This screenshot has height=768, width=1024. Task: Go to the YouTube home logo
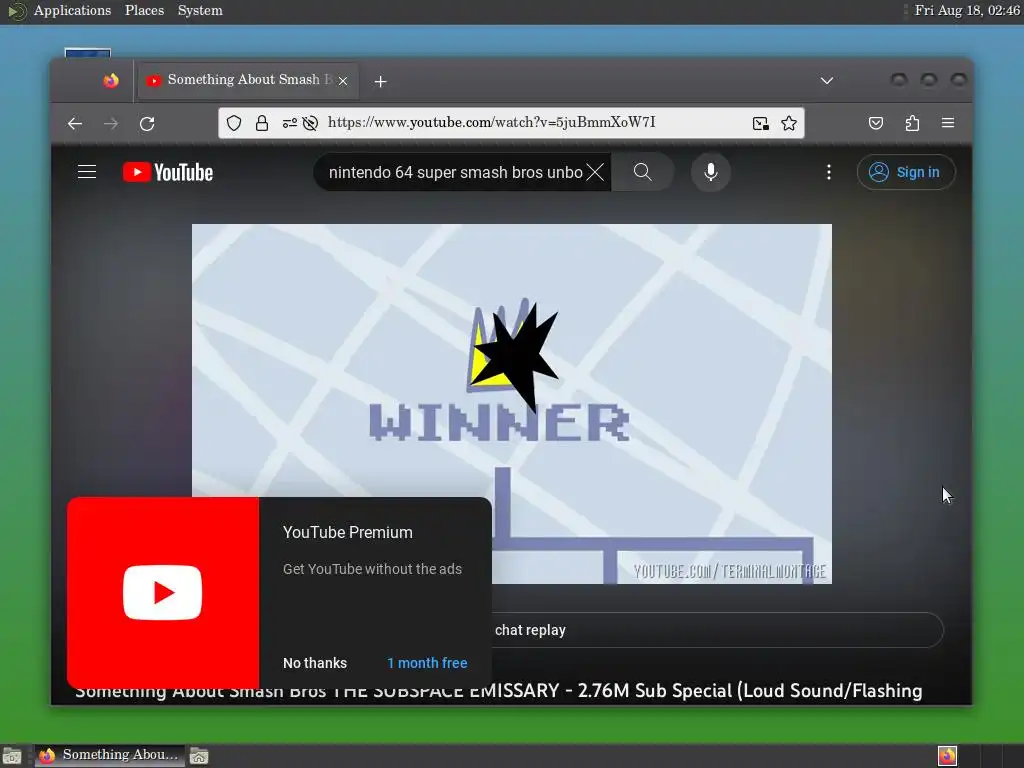pyautogui.click(x=168, y=172)
